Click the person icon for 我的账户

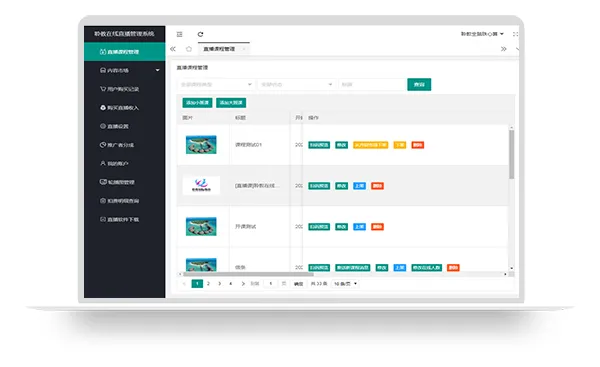pyautogui.click(x=103, y=163)
